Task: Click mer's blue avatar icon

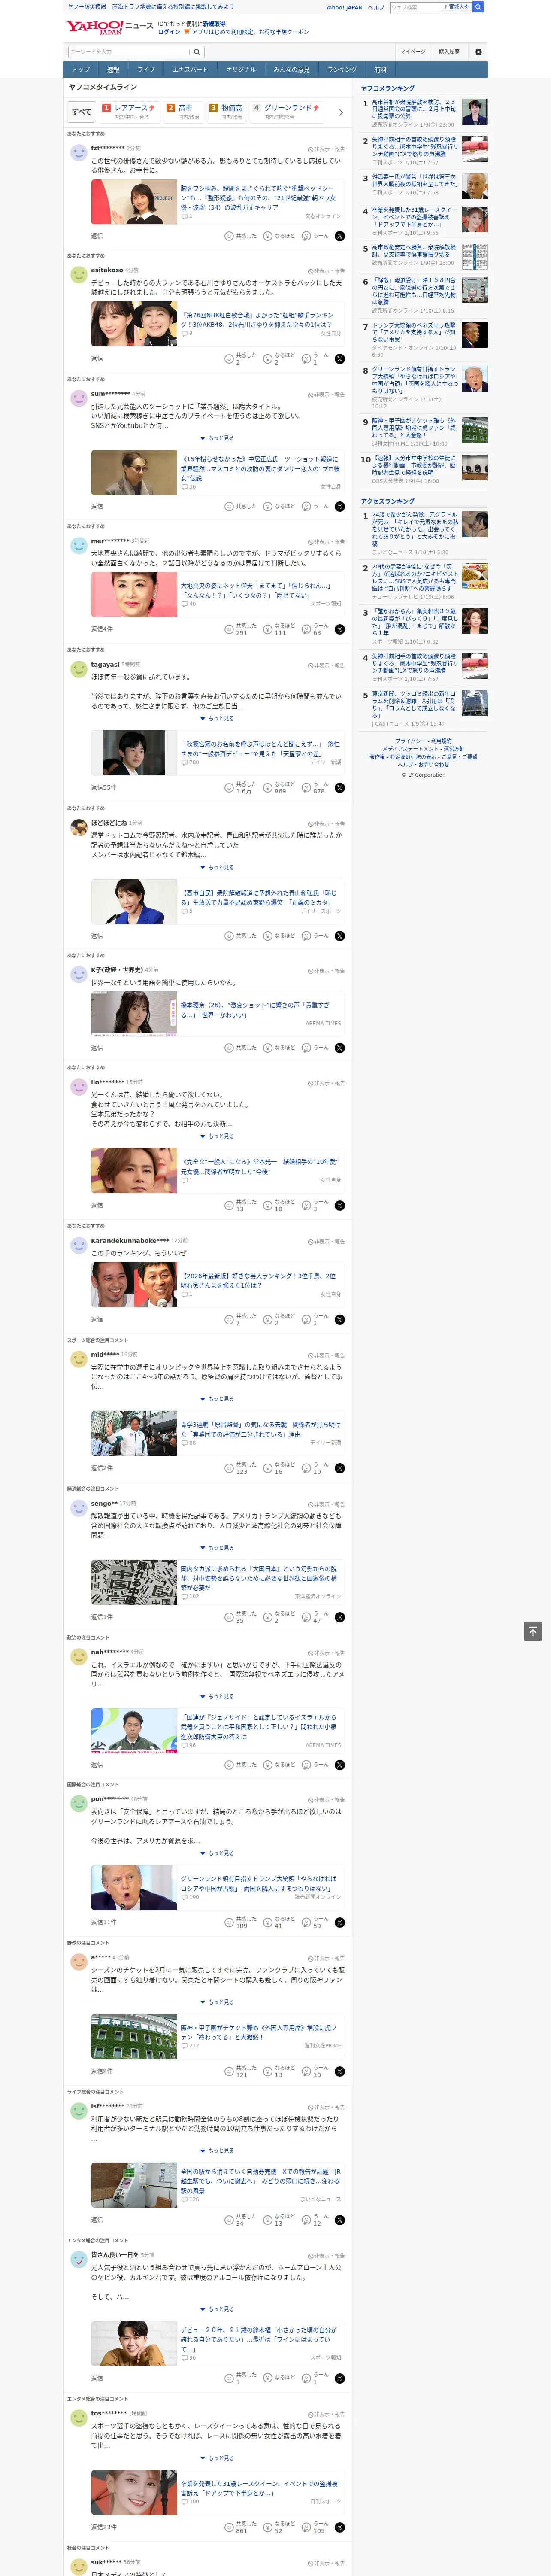Action: click(78, 546)
